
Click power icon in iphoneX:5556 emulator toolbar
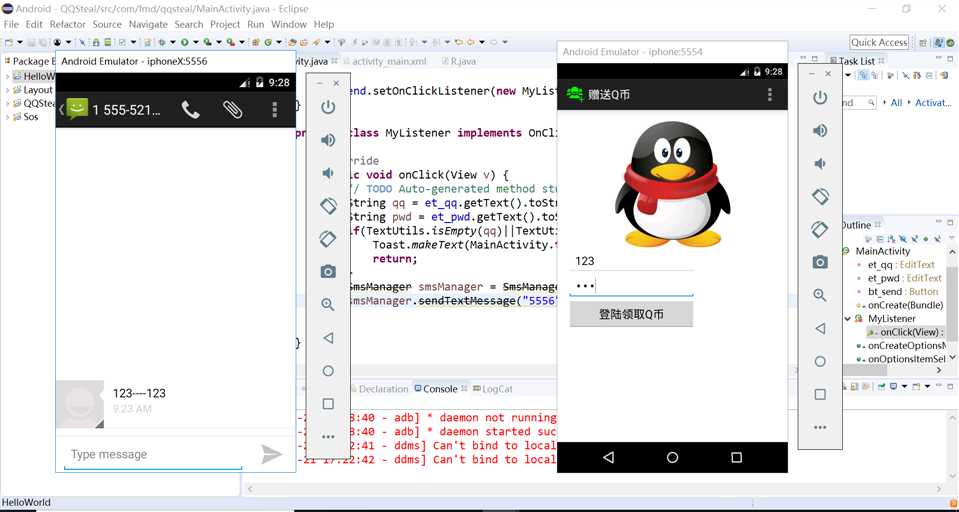coord(328,107)
